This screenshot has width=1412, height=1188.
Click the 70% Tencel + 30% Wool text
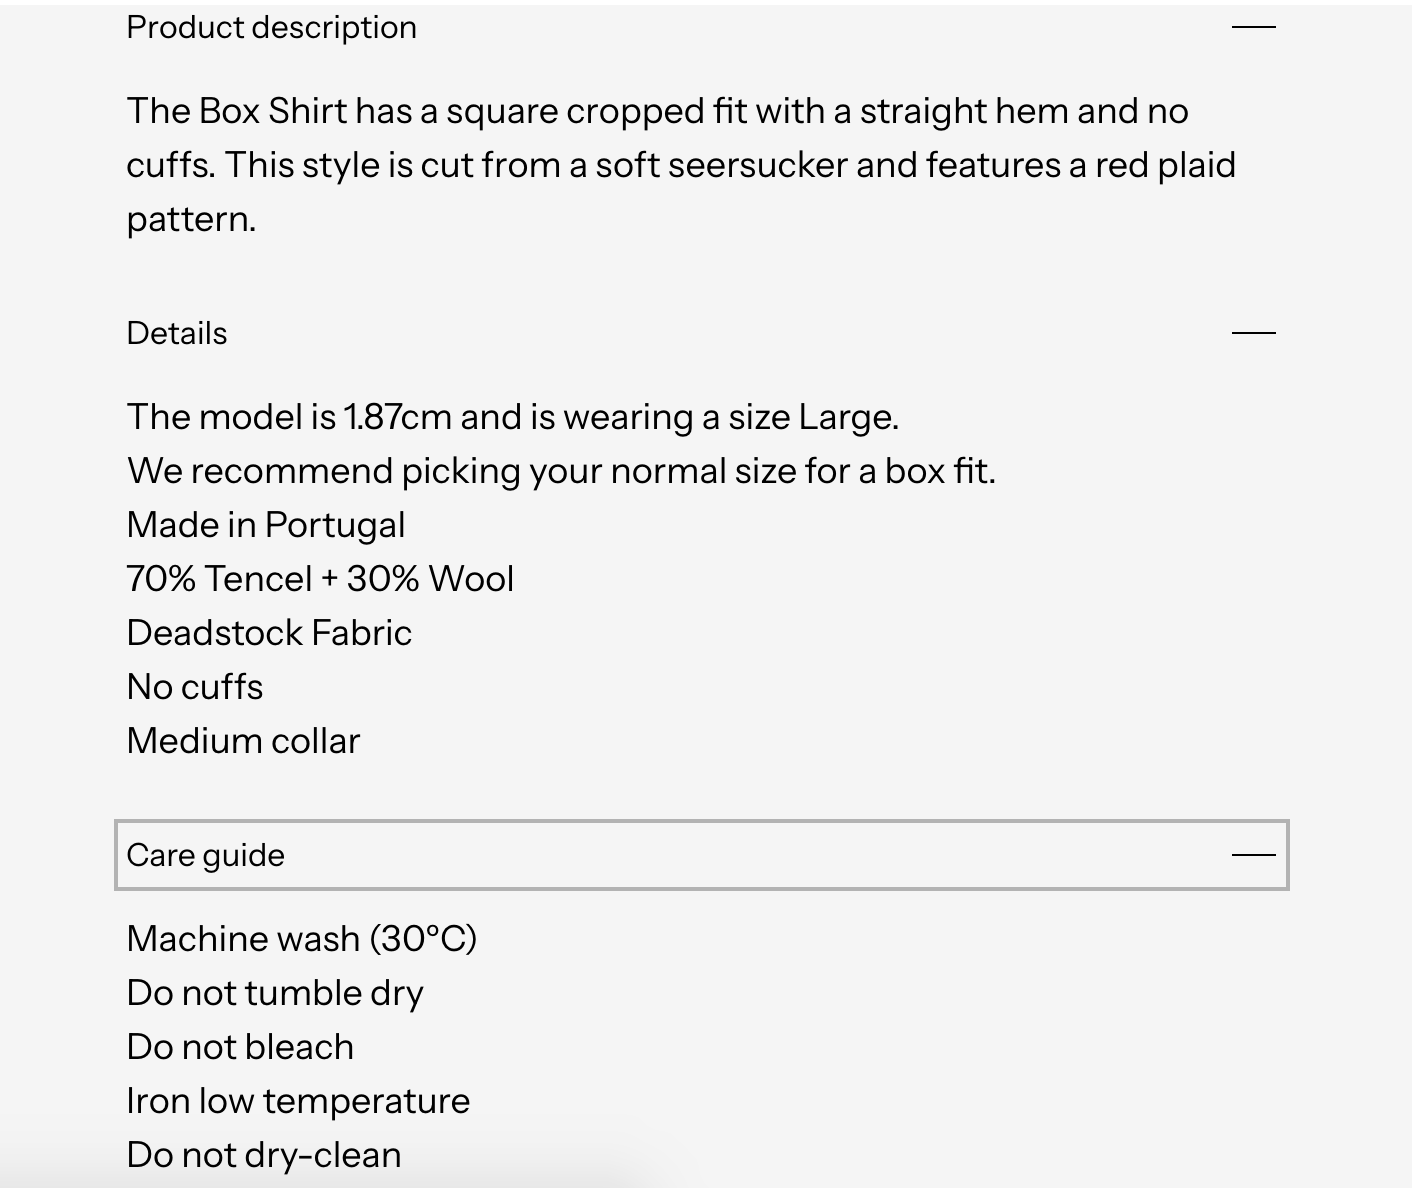(320, 578)
